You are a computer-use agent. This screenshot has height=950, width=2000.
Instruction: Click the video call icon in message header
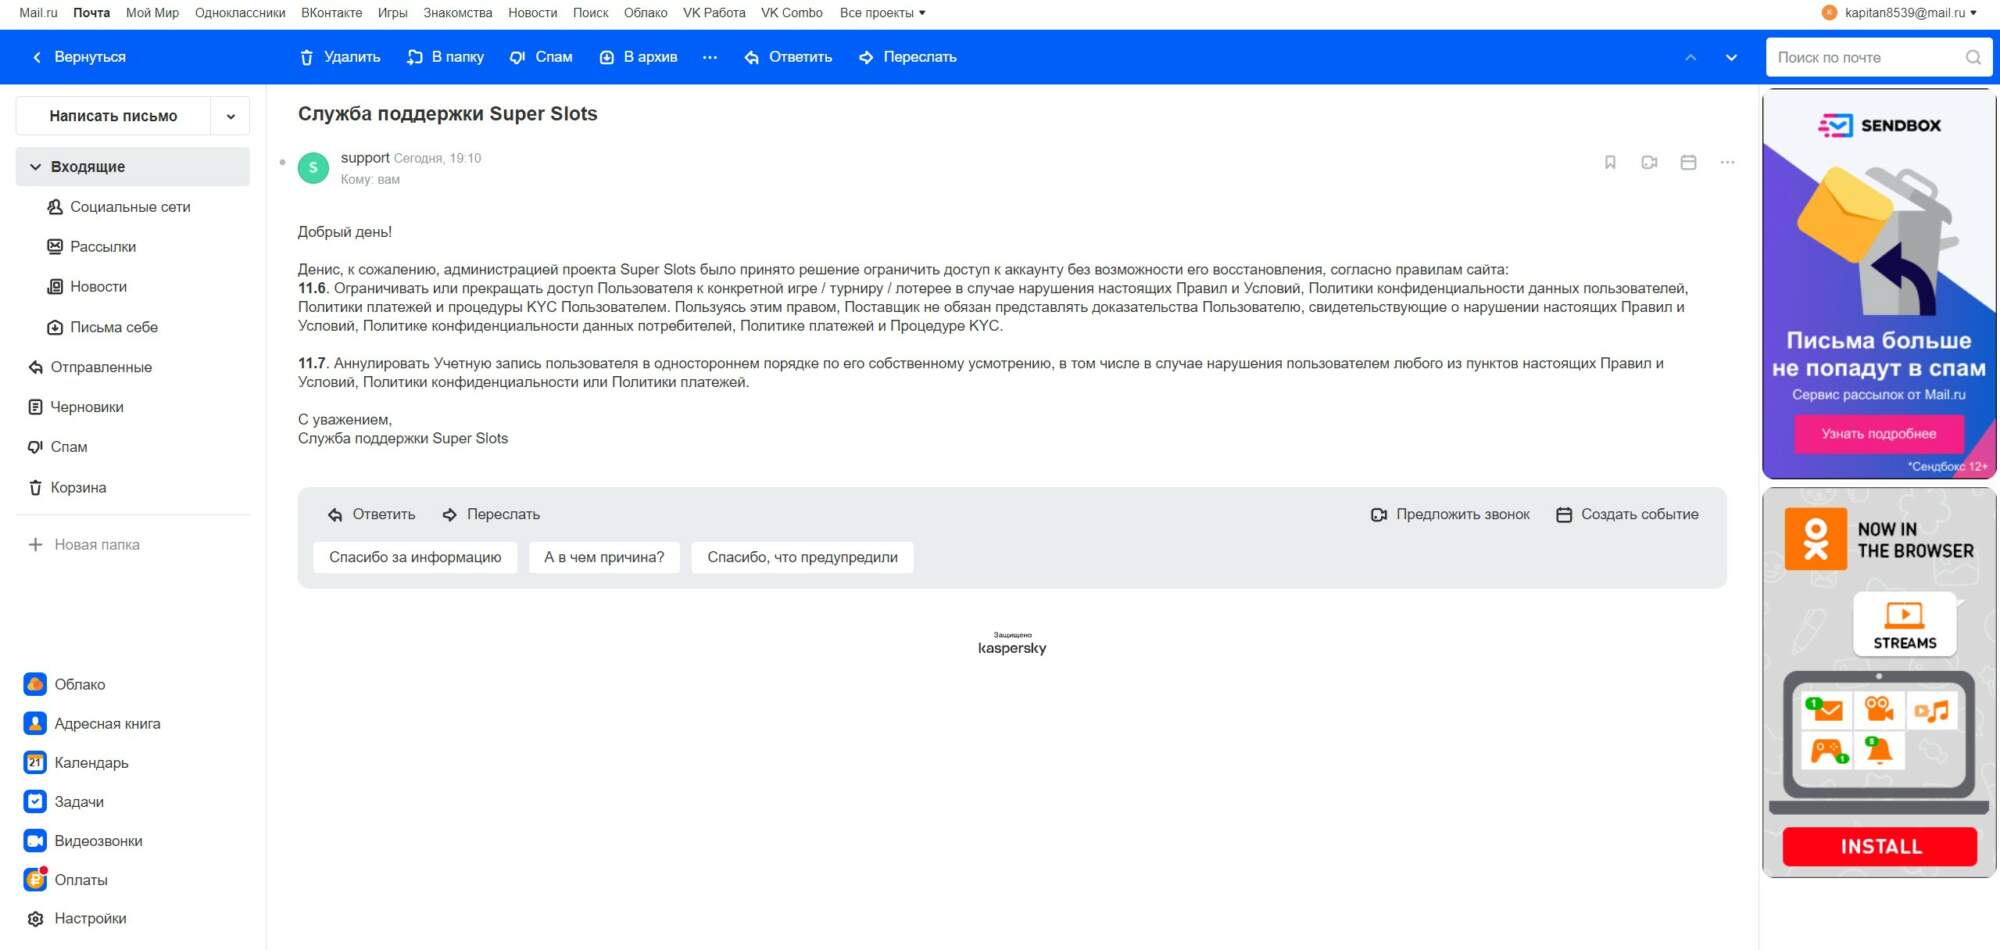(x=1649, y=162)
